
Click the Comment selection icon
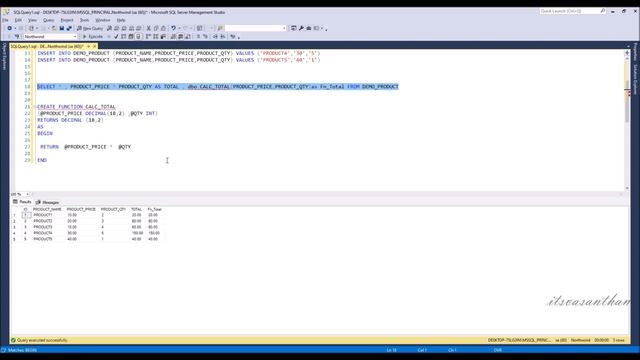[198, 37]
